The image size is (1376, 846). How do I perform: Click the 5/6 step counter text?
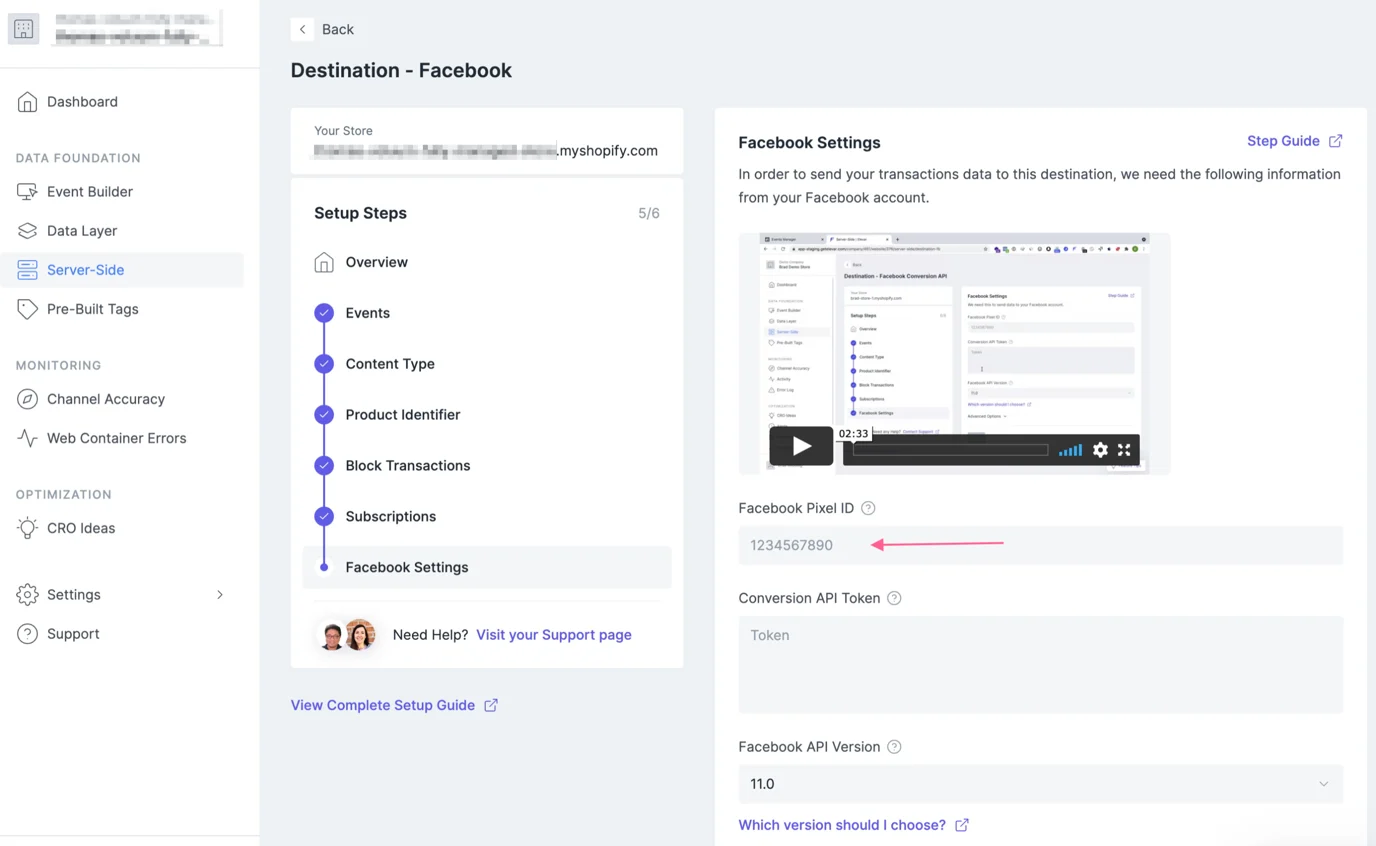point(649,213)
